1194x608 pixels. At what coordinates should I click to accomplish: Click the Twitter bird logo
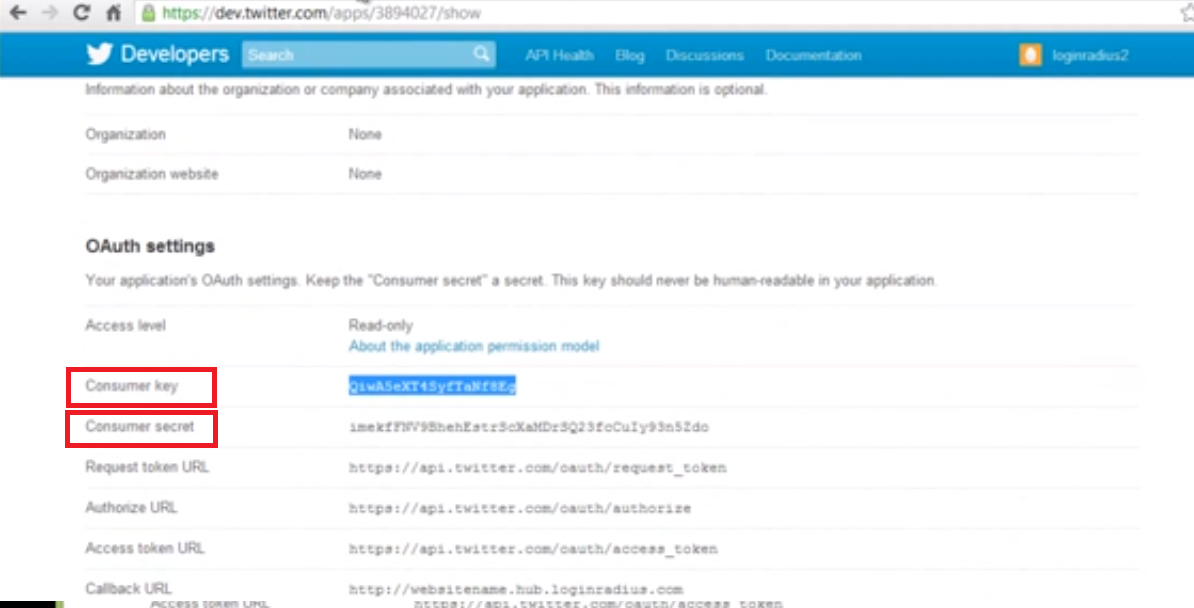point(99,54)
